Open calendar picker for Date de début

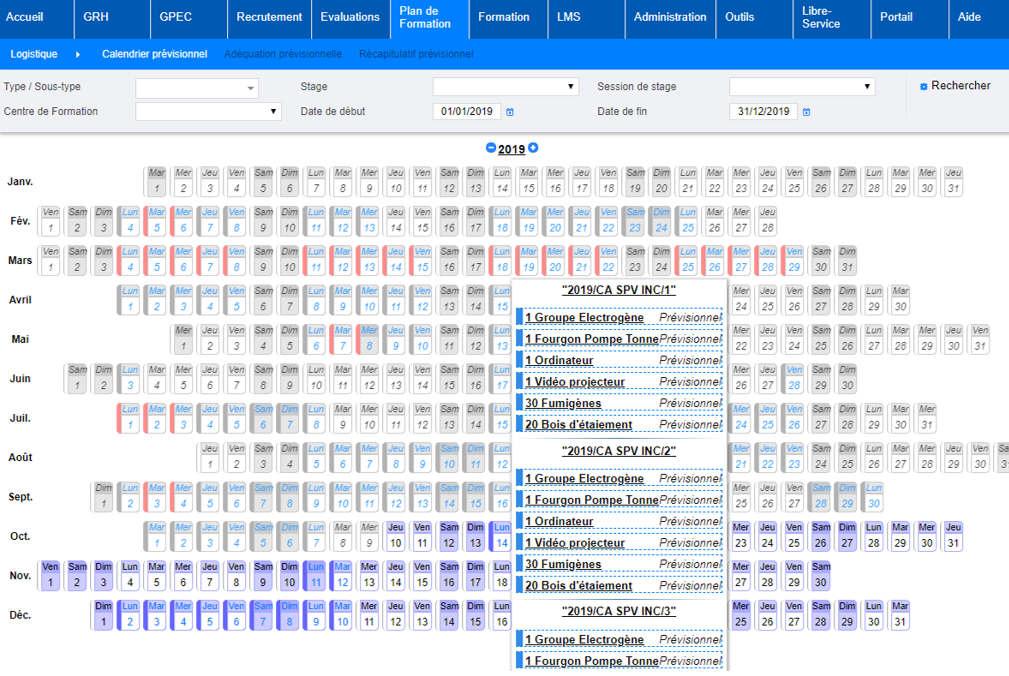click(510, 112)
